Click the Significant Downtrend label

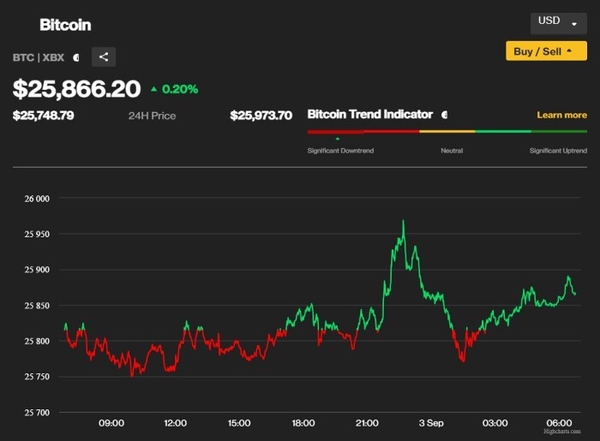pos(341,150)
